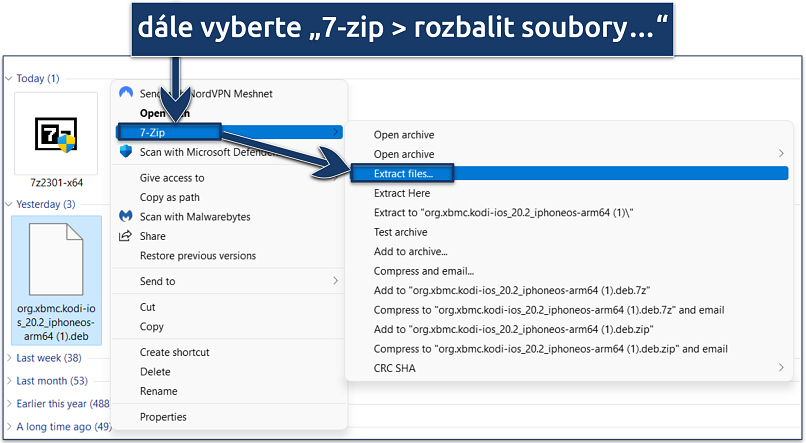Screen dimensions: 806x443
Task: Select Cut from context menu
Action: click(x=148, y=307)
